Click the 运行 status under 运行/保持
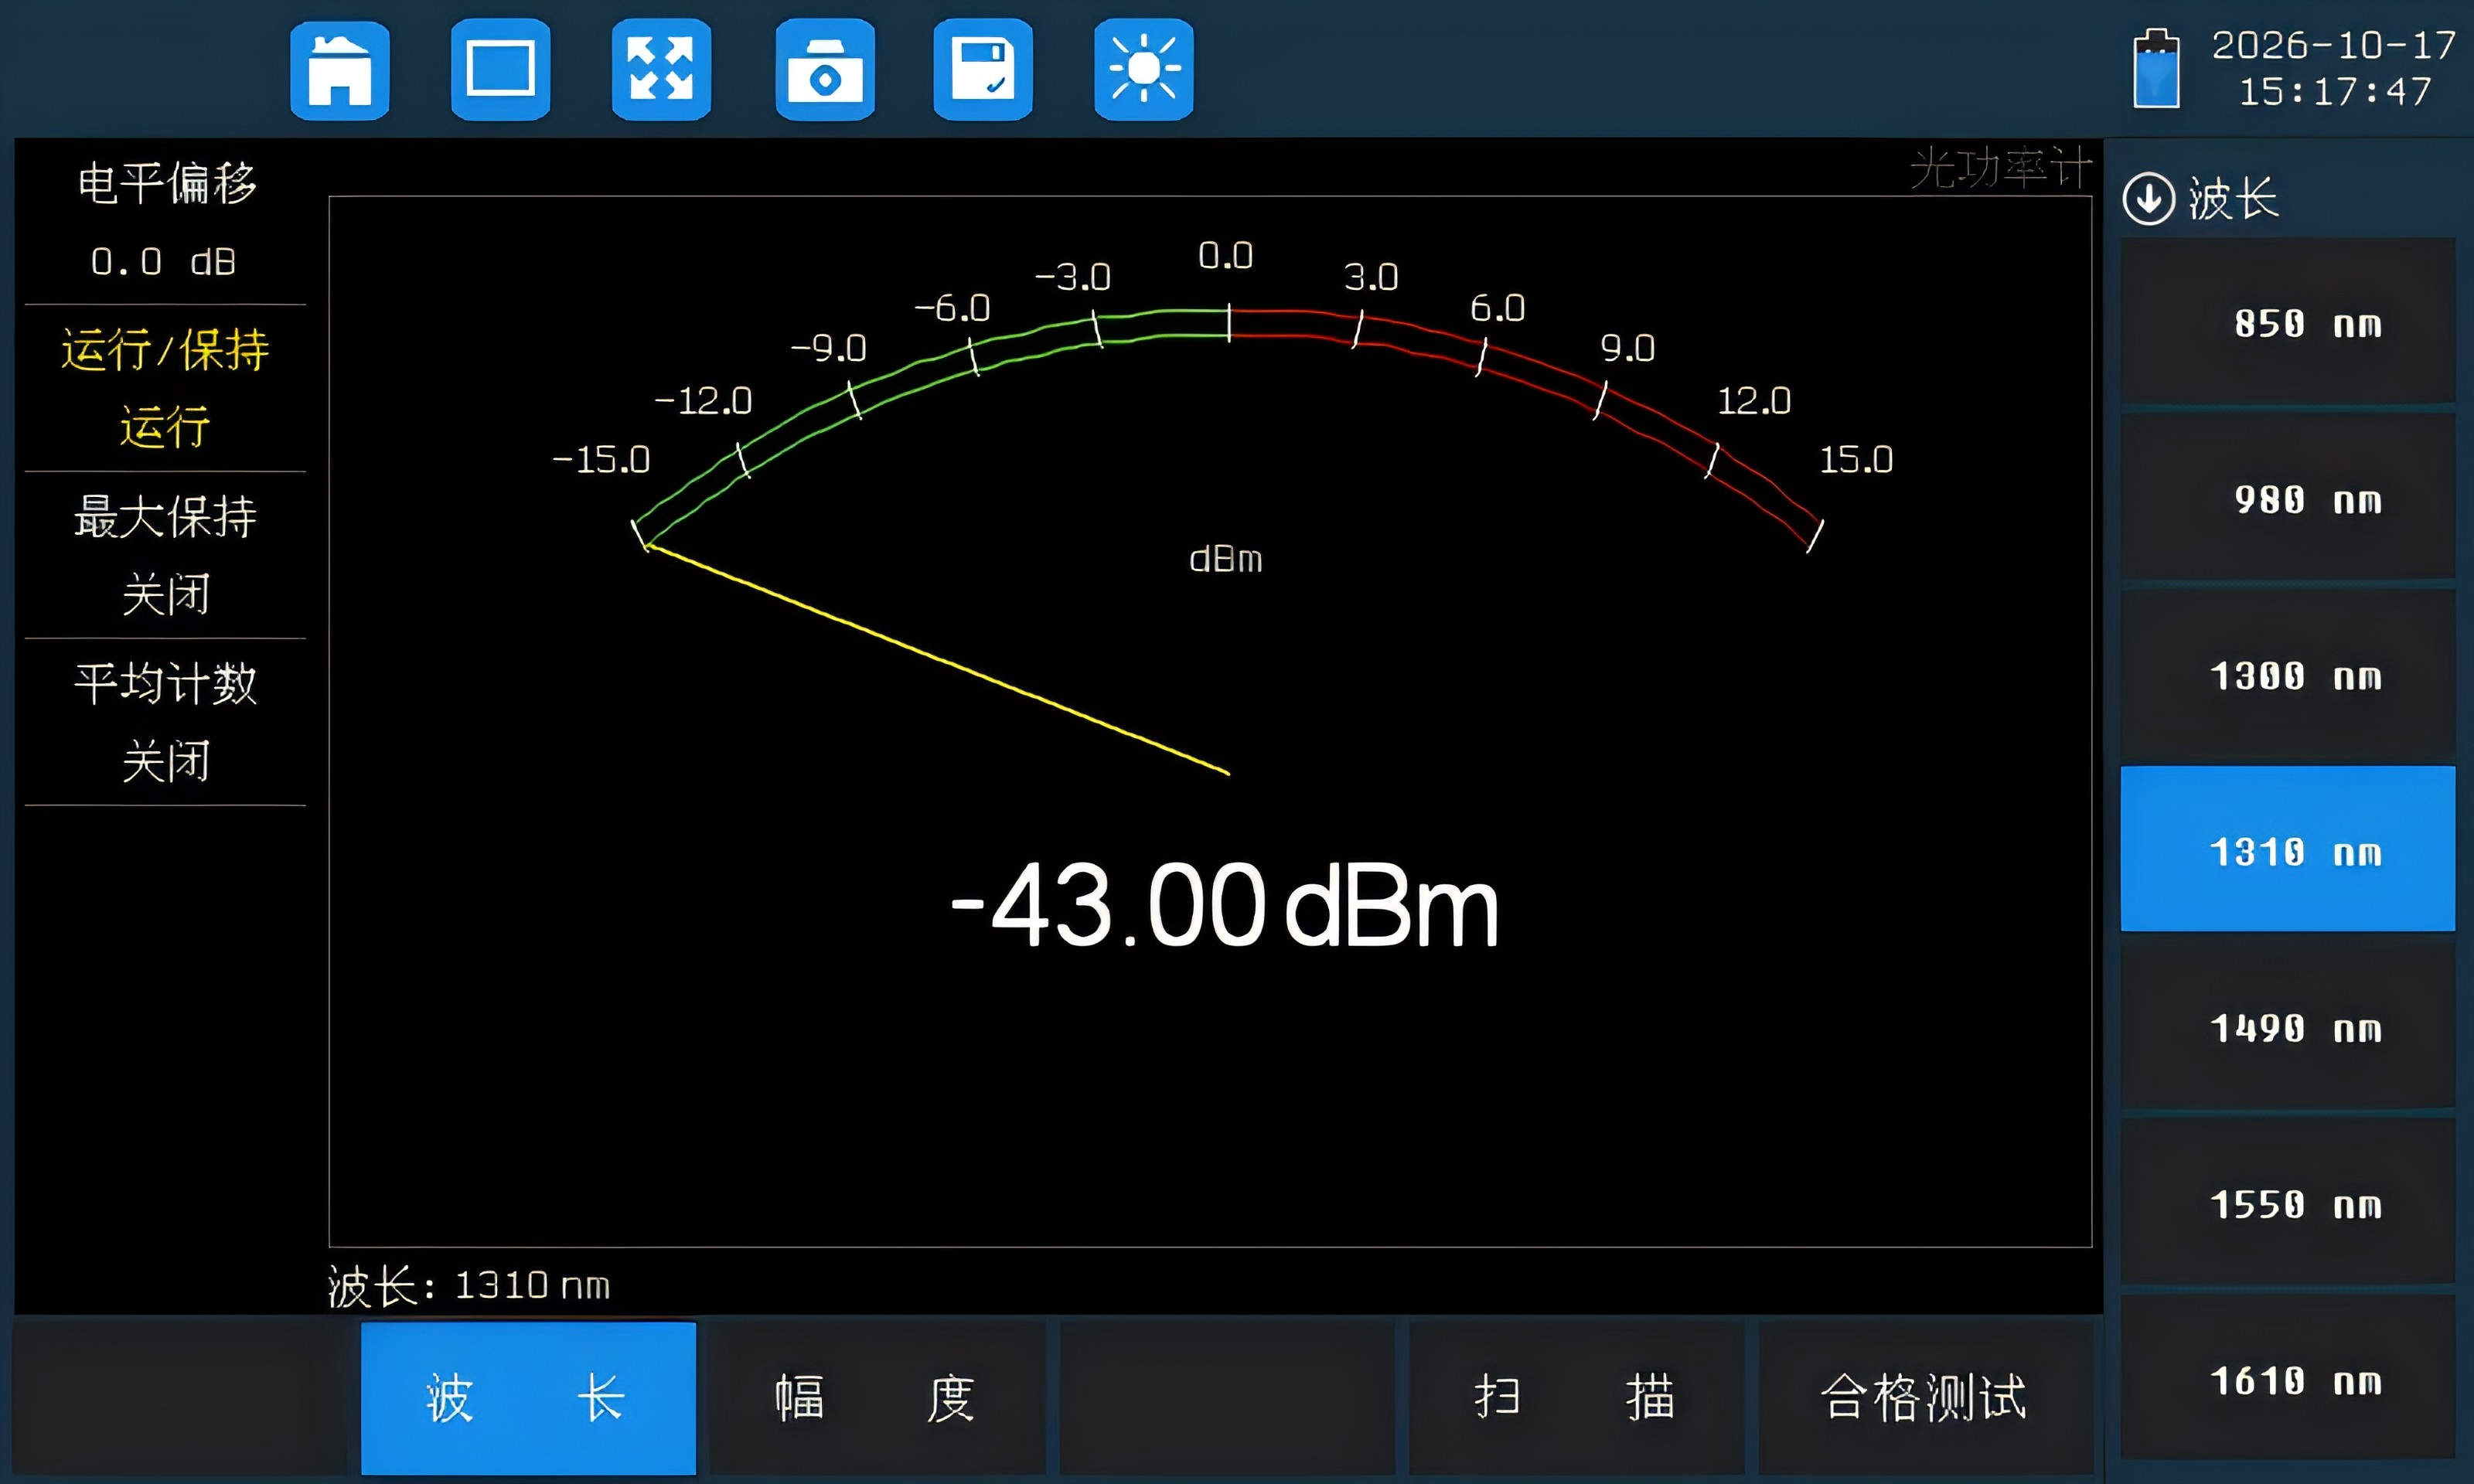Image resolution: width=2474 pixels, height=1484 pixels. click(165, 427)
